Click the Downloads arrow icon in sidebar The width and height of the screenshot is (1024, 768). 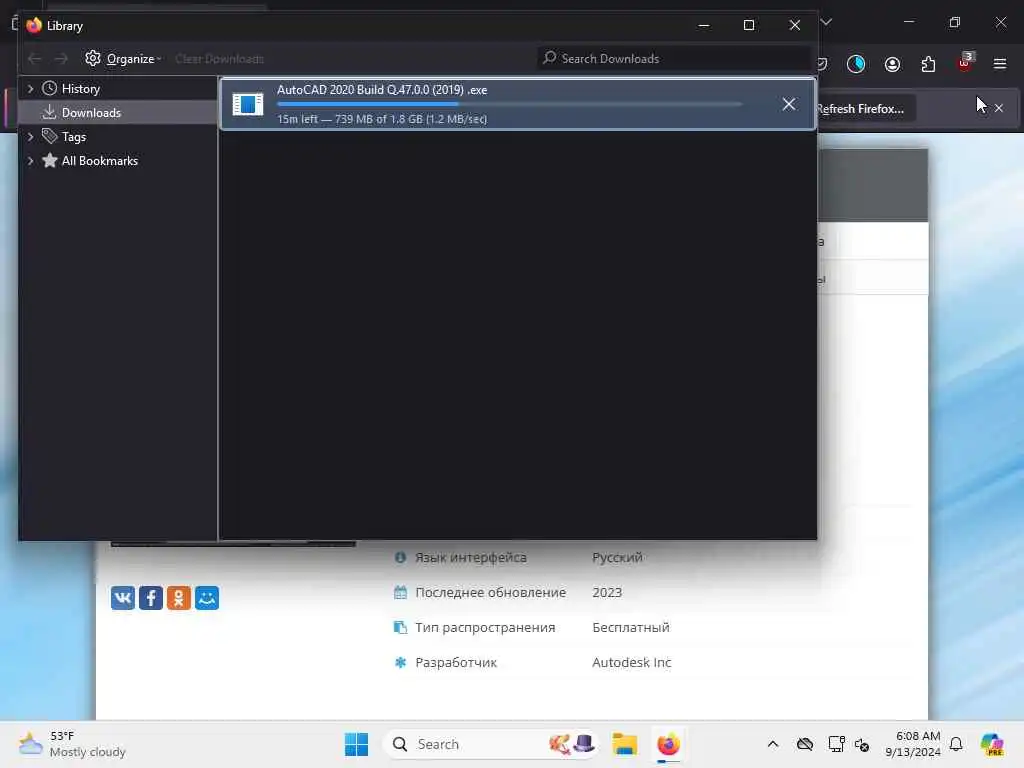pyautogui.click(x=49, y=112)
